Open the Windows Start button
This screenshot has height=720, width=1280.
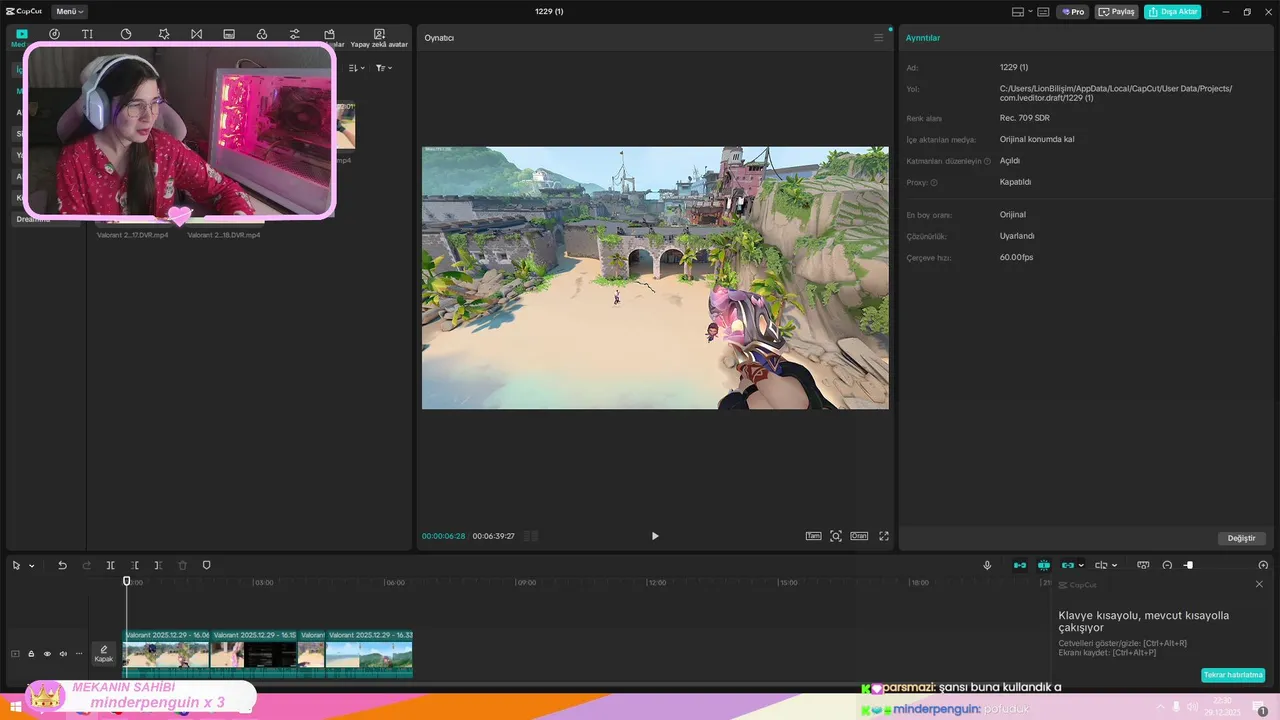pos(15,708)
